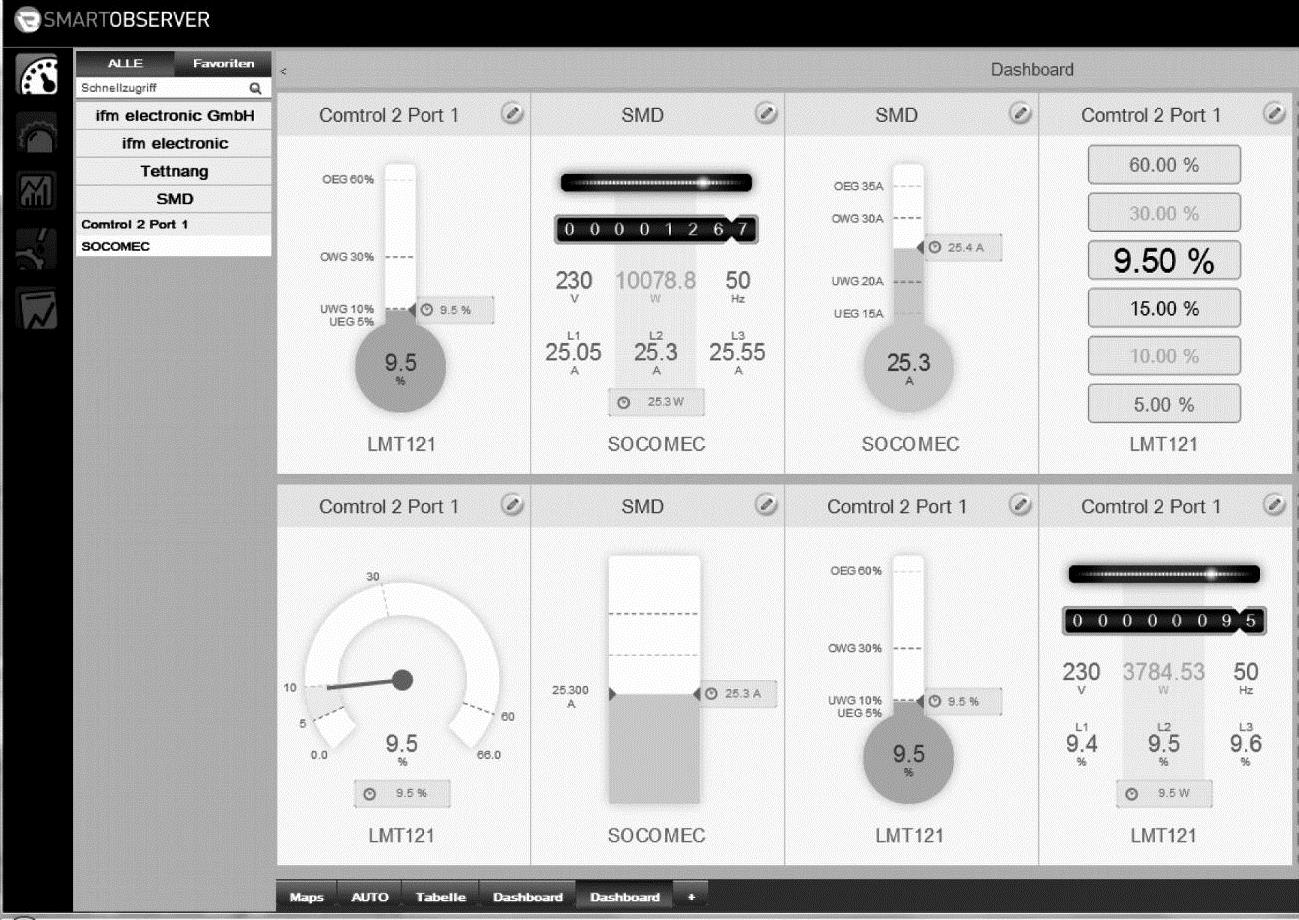Screen dimensions: 1299x920
Task: Click the 15.00 % value box
Action: [1164, 308]
